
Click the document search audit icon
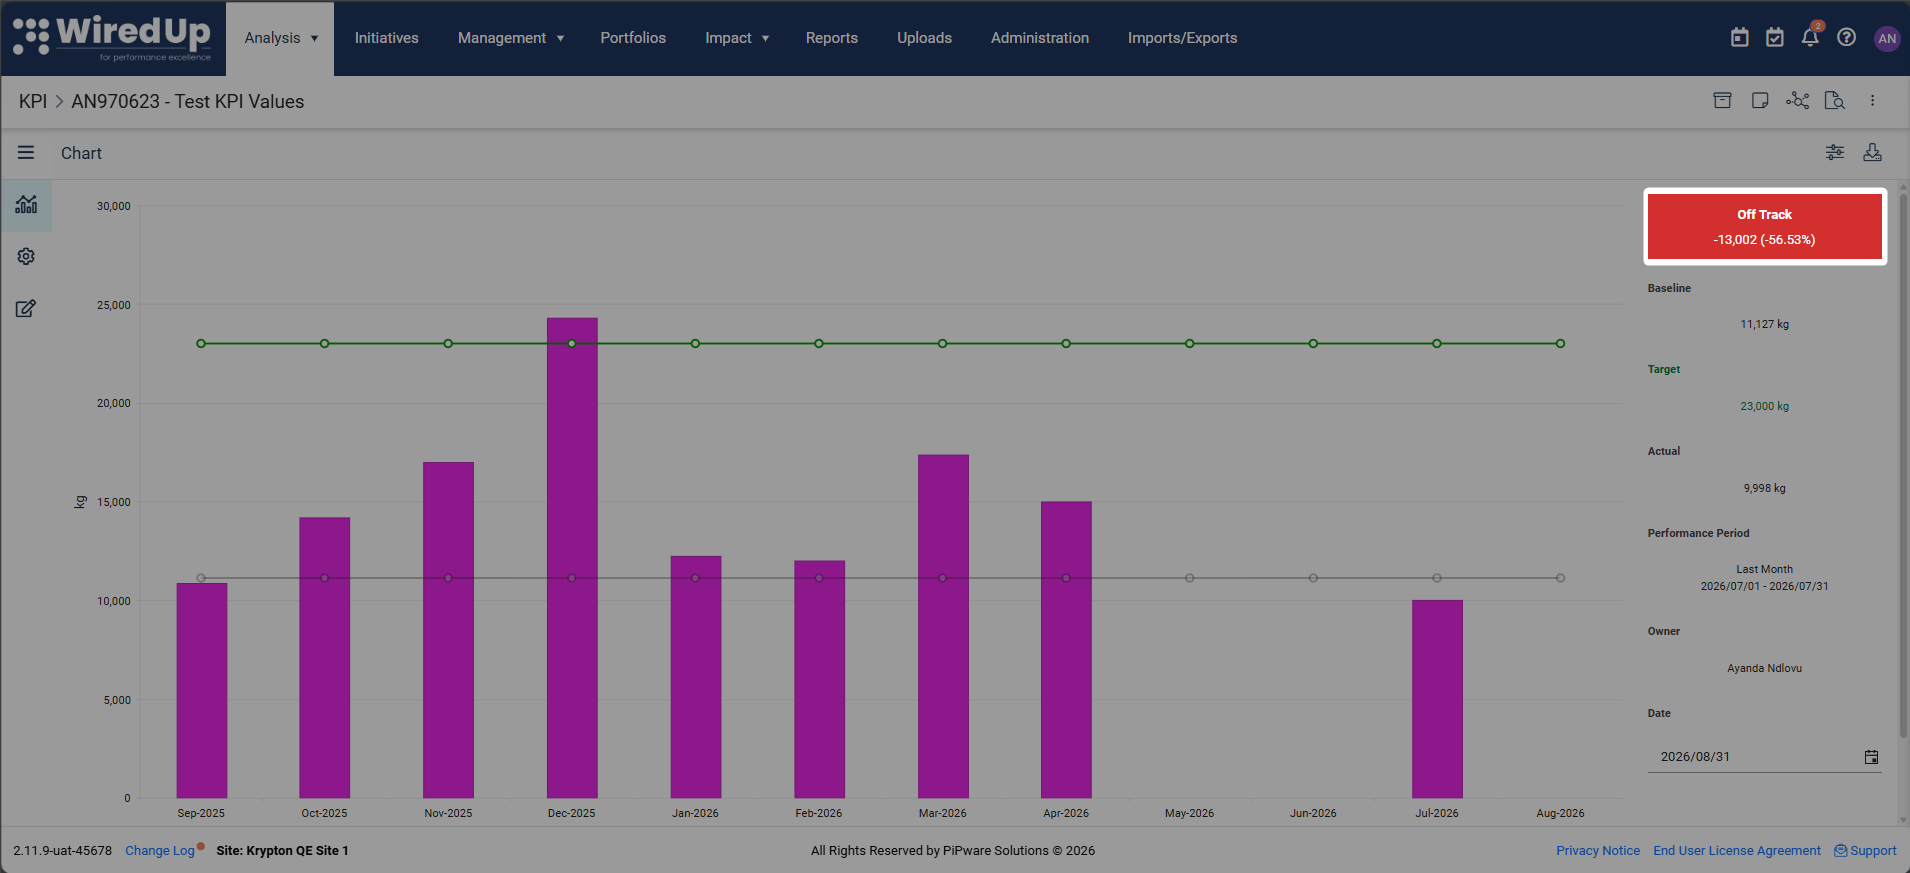click(1835, 100)
